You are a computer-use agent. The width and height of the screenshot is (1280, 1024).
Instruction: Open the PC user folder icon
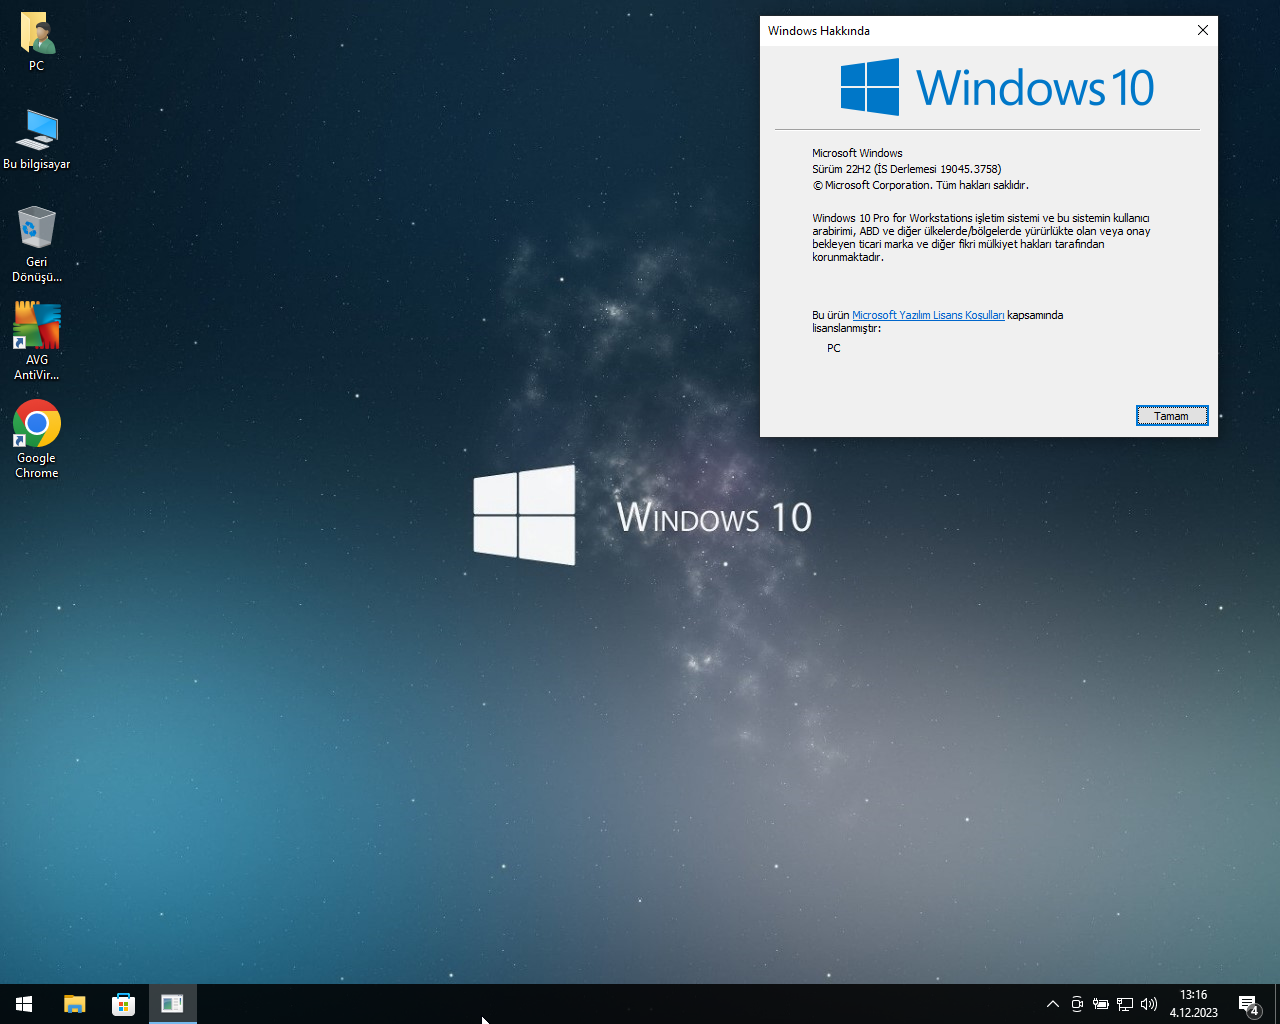coord(37,42)
